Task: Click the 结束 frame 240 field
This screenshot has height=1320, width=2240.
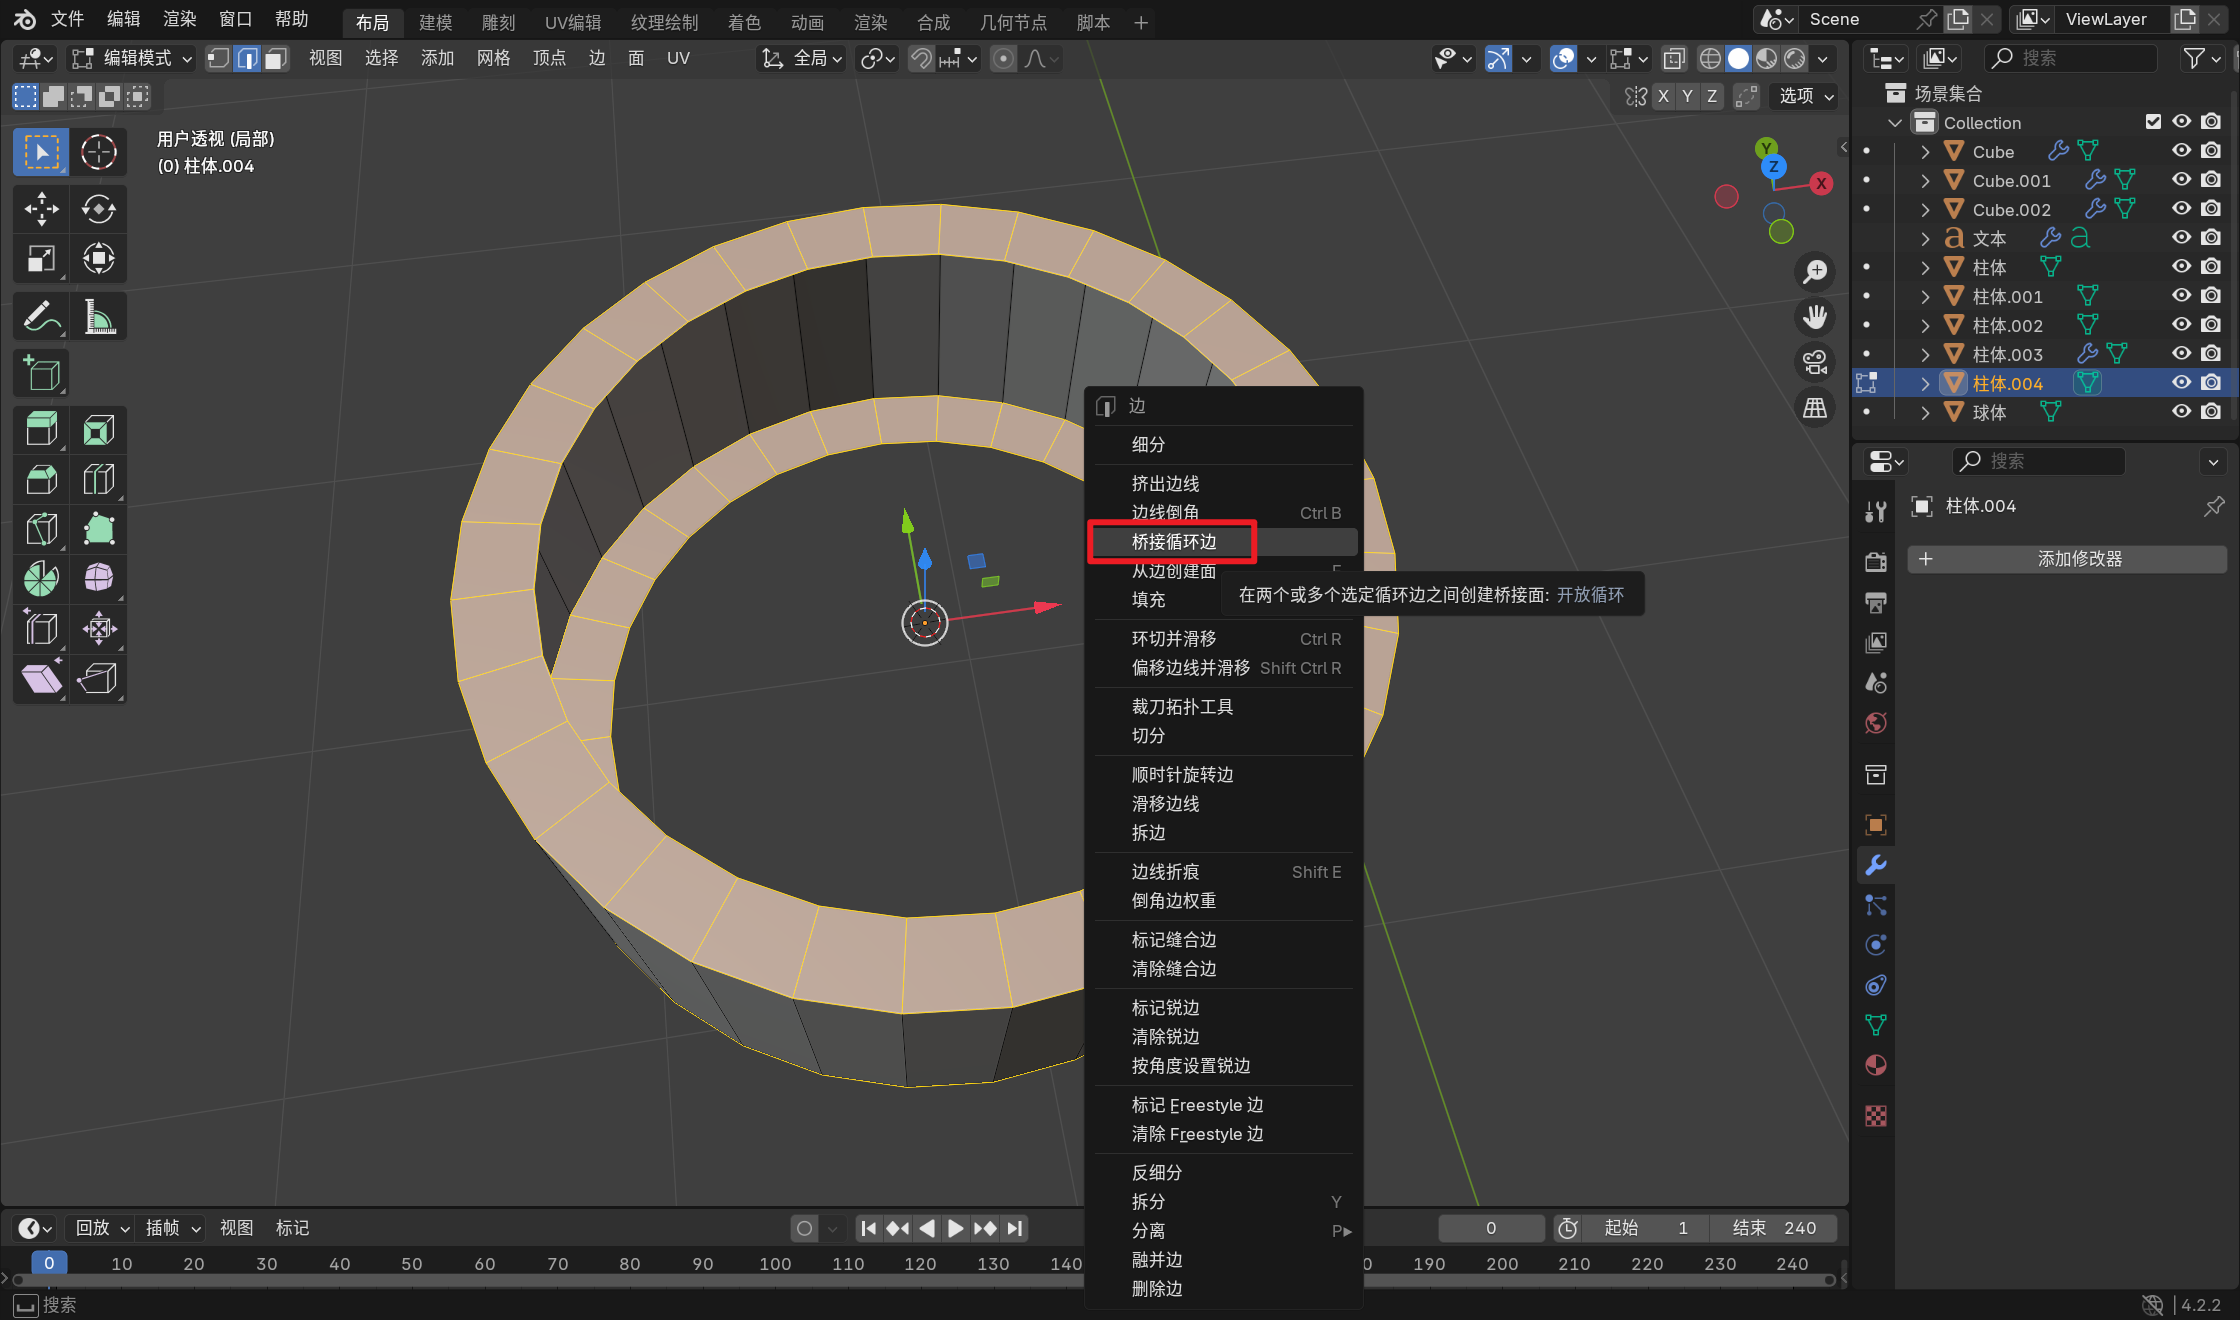Action: (x=1774, y=1228)
